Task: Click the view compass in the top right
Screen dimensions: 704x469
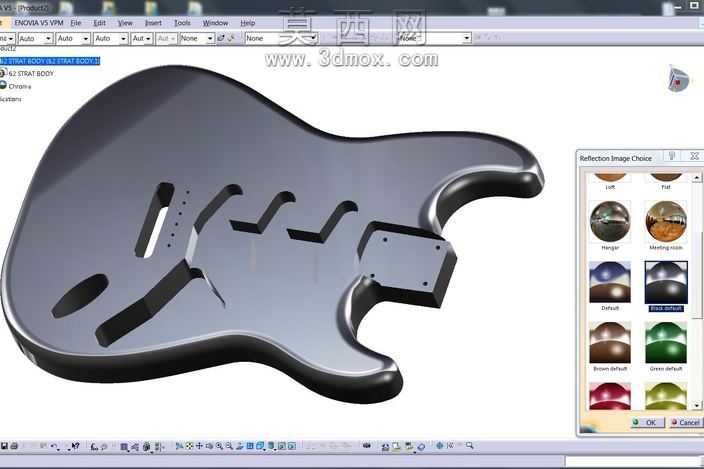Action: click(x=677, y=79)
